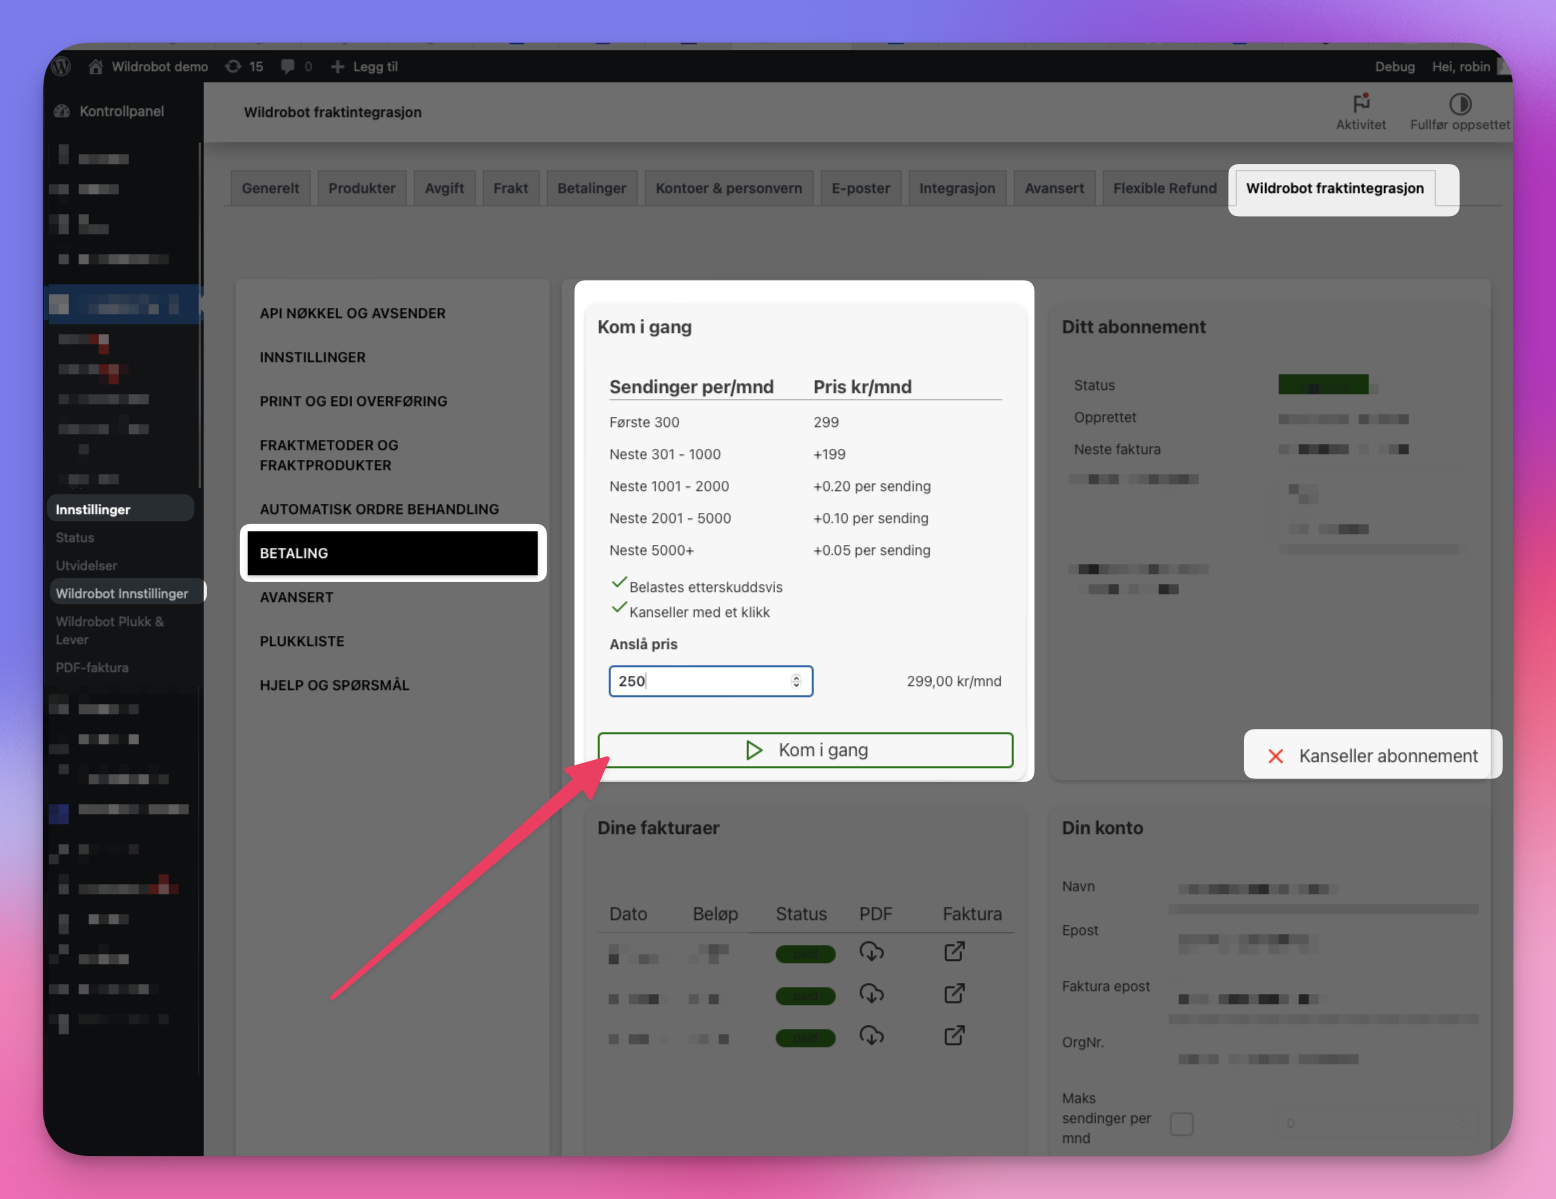This screenshot has height=1199, width=1556.
Task: Select the BETALING menu item
Action: (x=393, y=553)
